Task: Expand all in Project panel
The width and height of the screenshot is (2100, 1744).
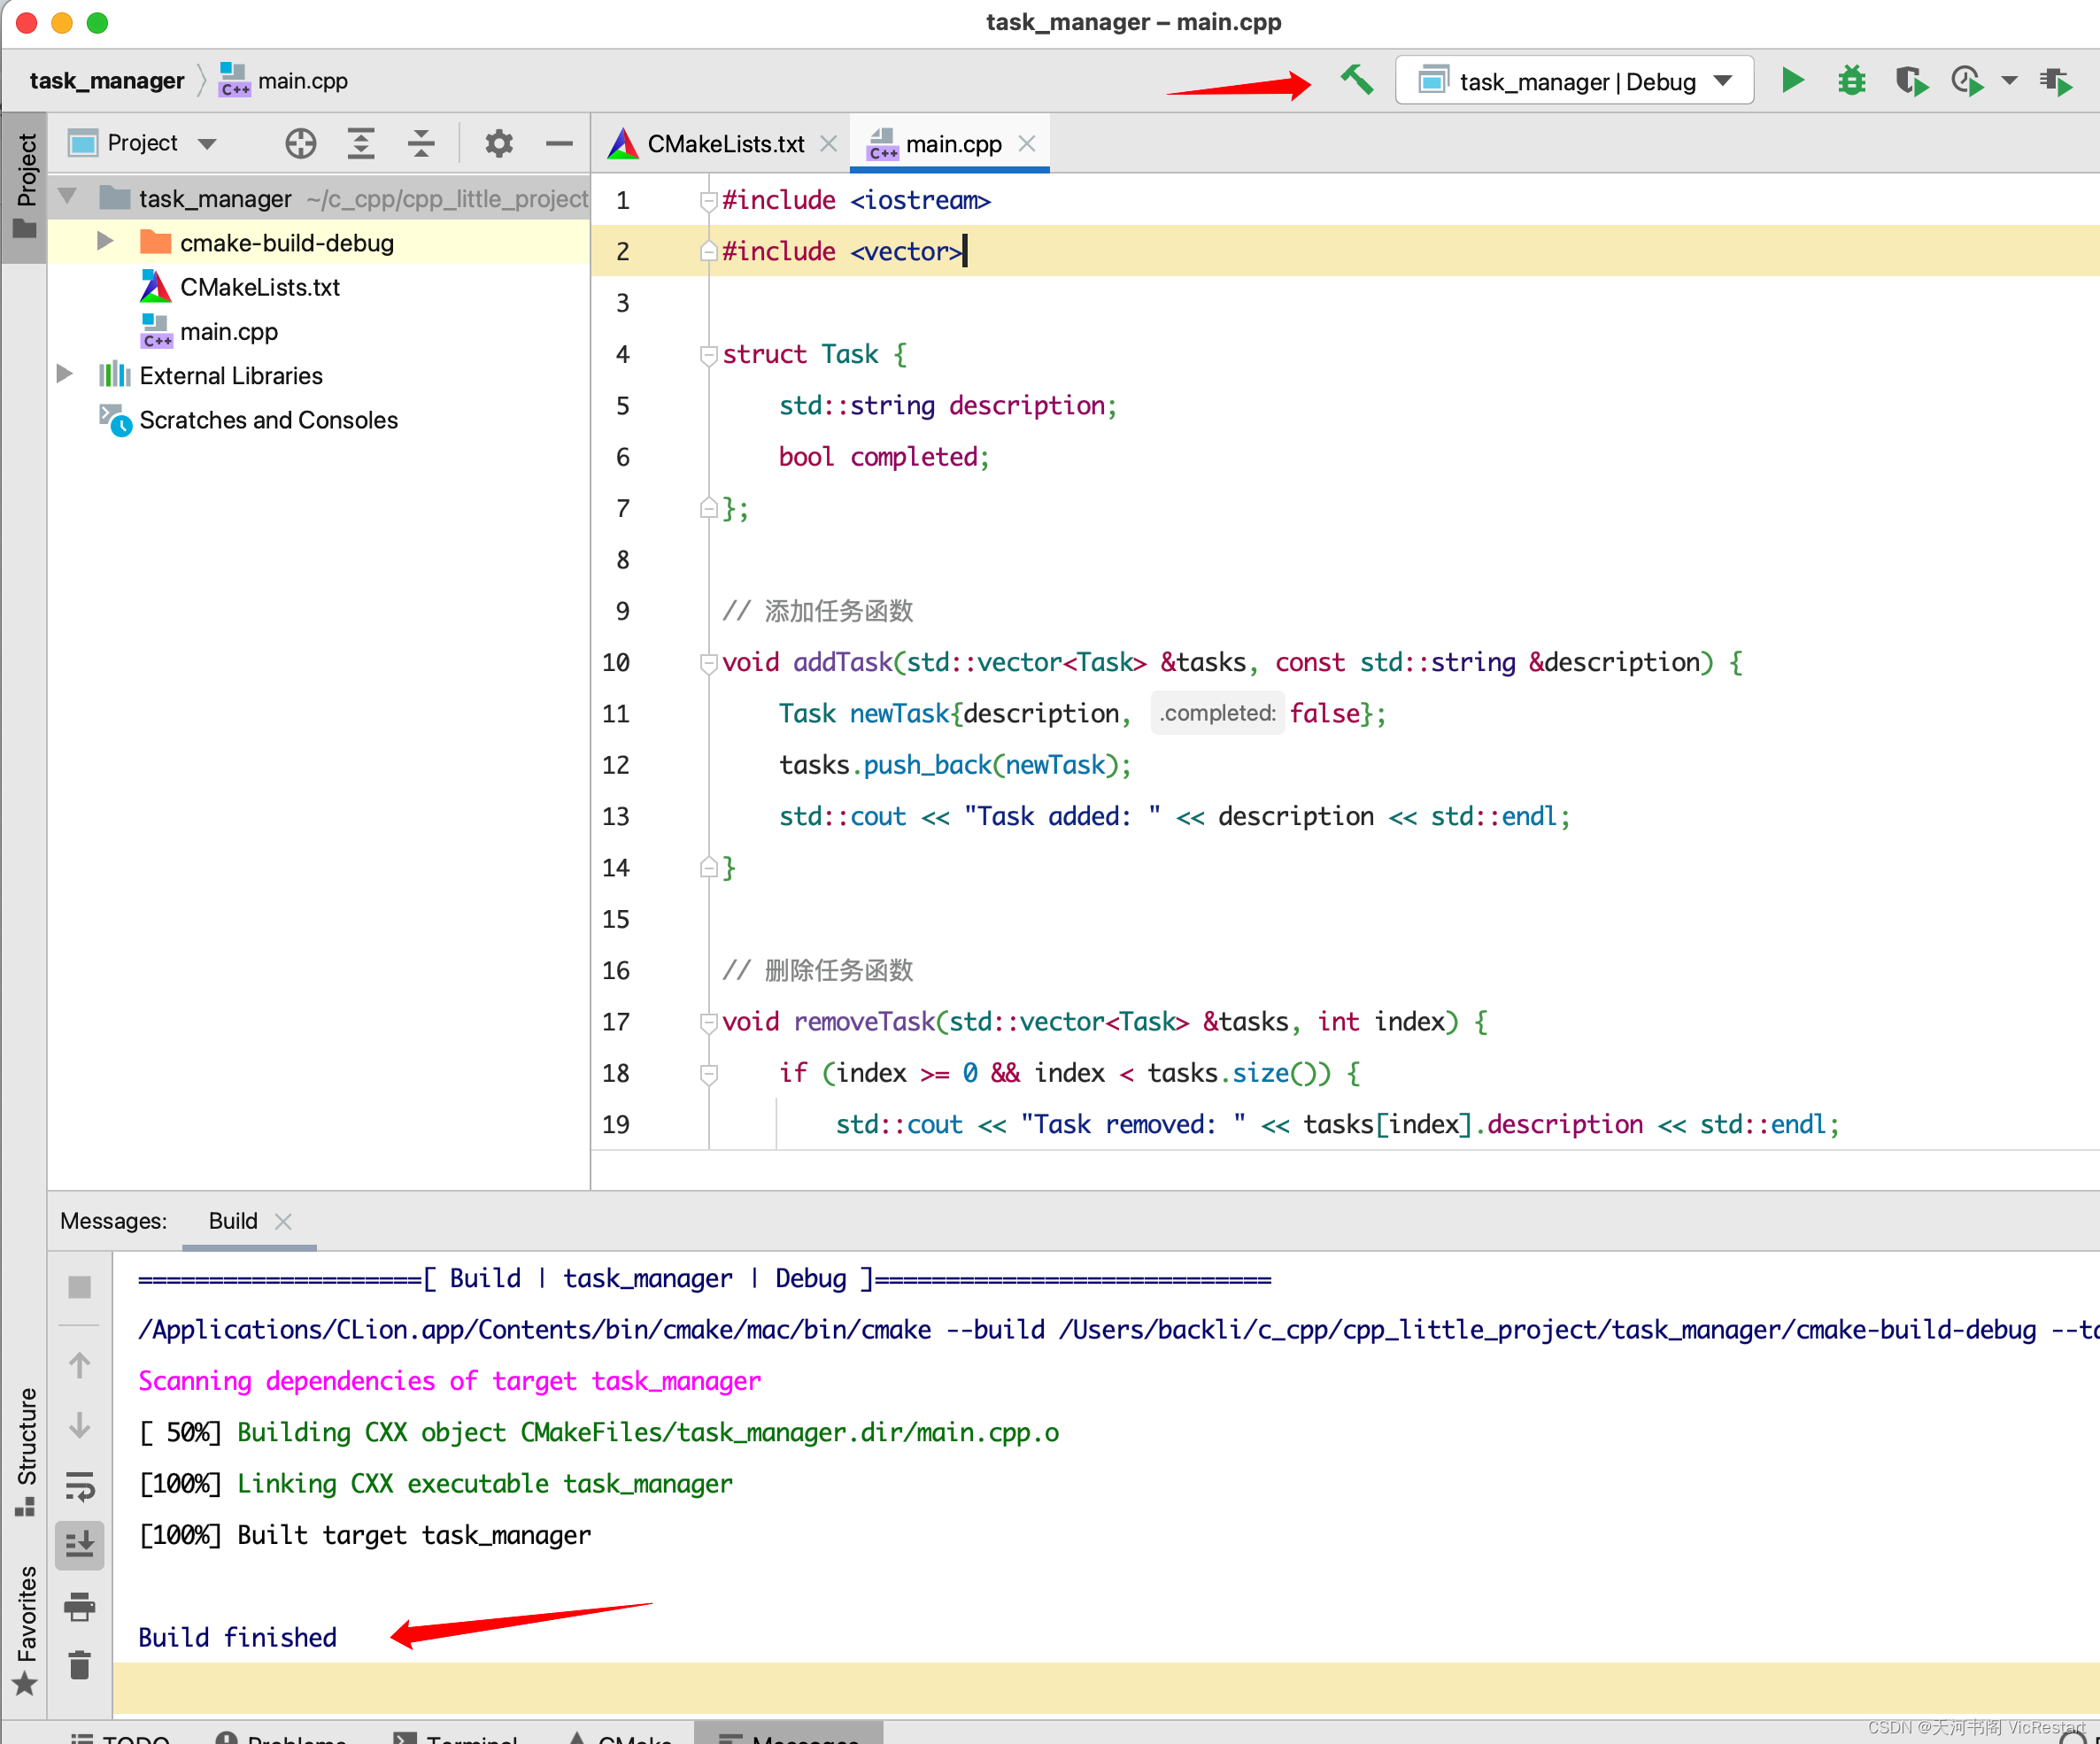Action: pyautogui.click(x=361, y=144)
